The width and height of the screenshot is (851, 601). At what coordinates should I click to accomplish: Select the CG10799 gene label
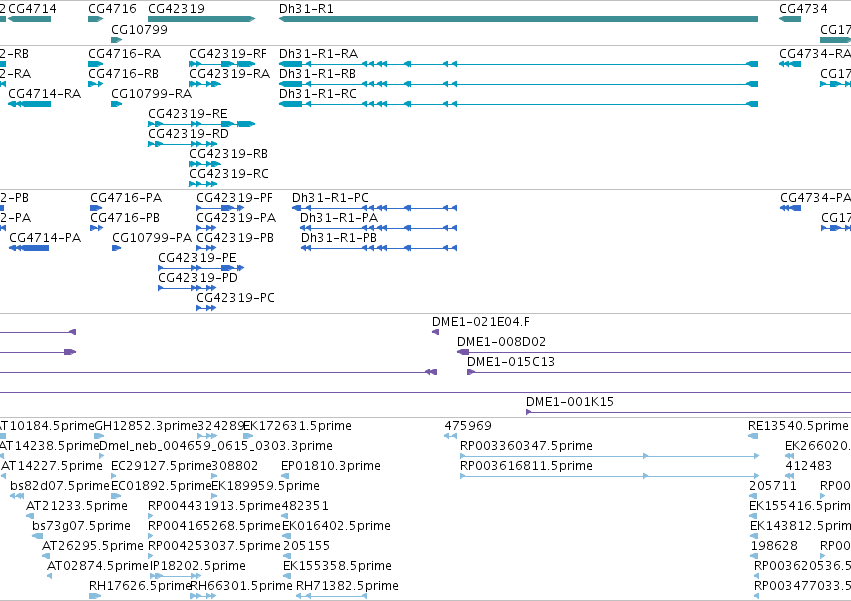(139, 29)
